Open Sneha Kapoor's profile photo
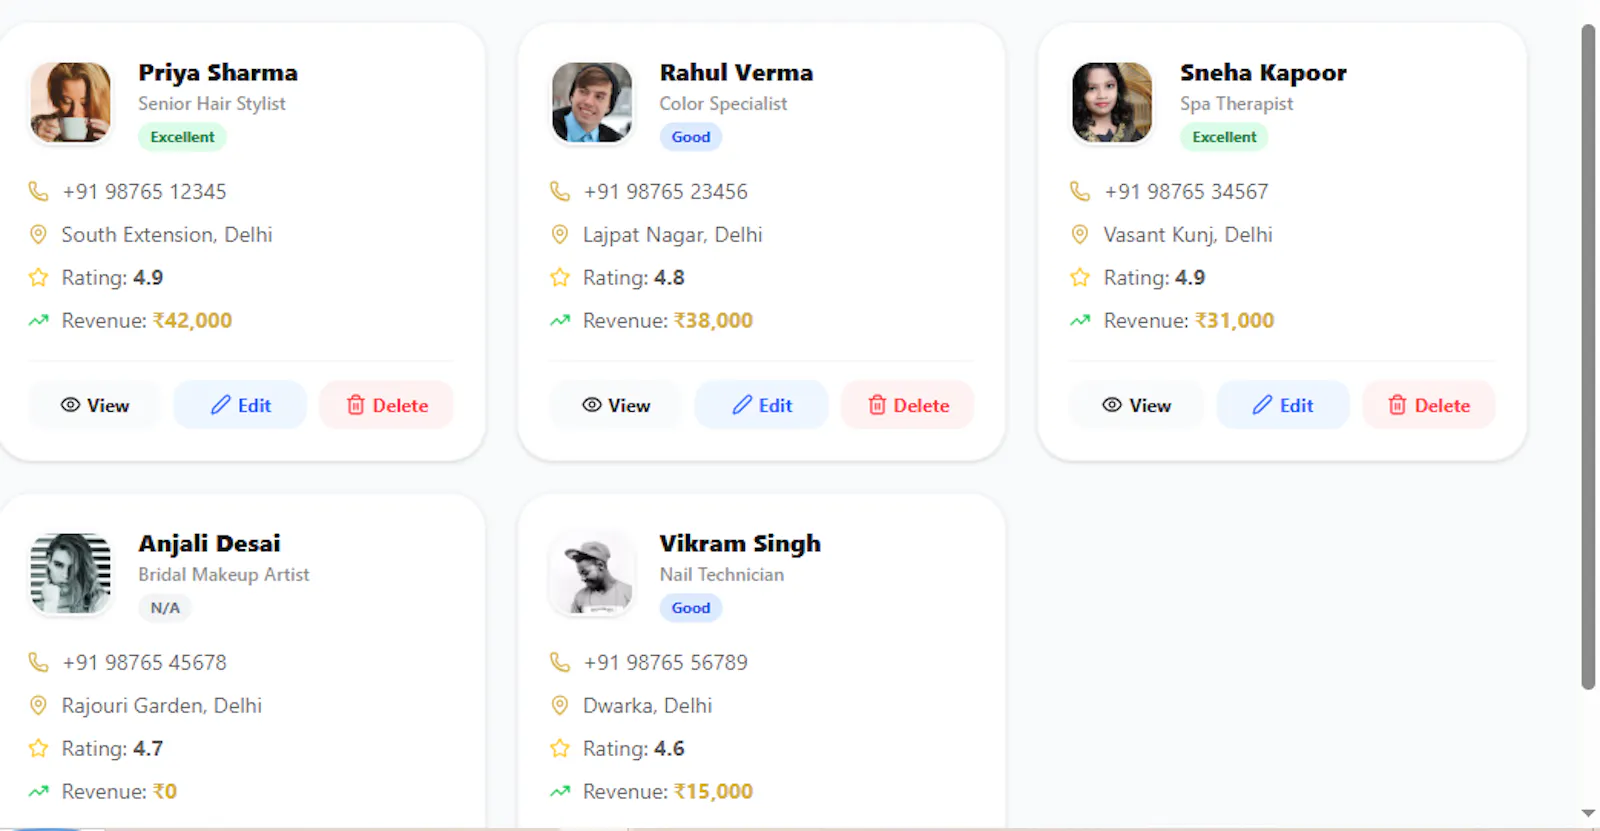The height and width of the screenshot is (831, 1600). pos(1112,102)
